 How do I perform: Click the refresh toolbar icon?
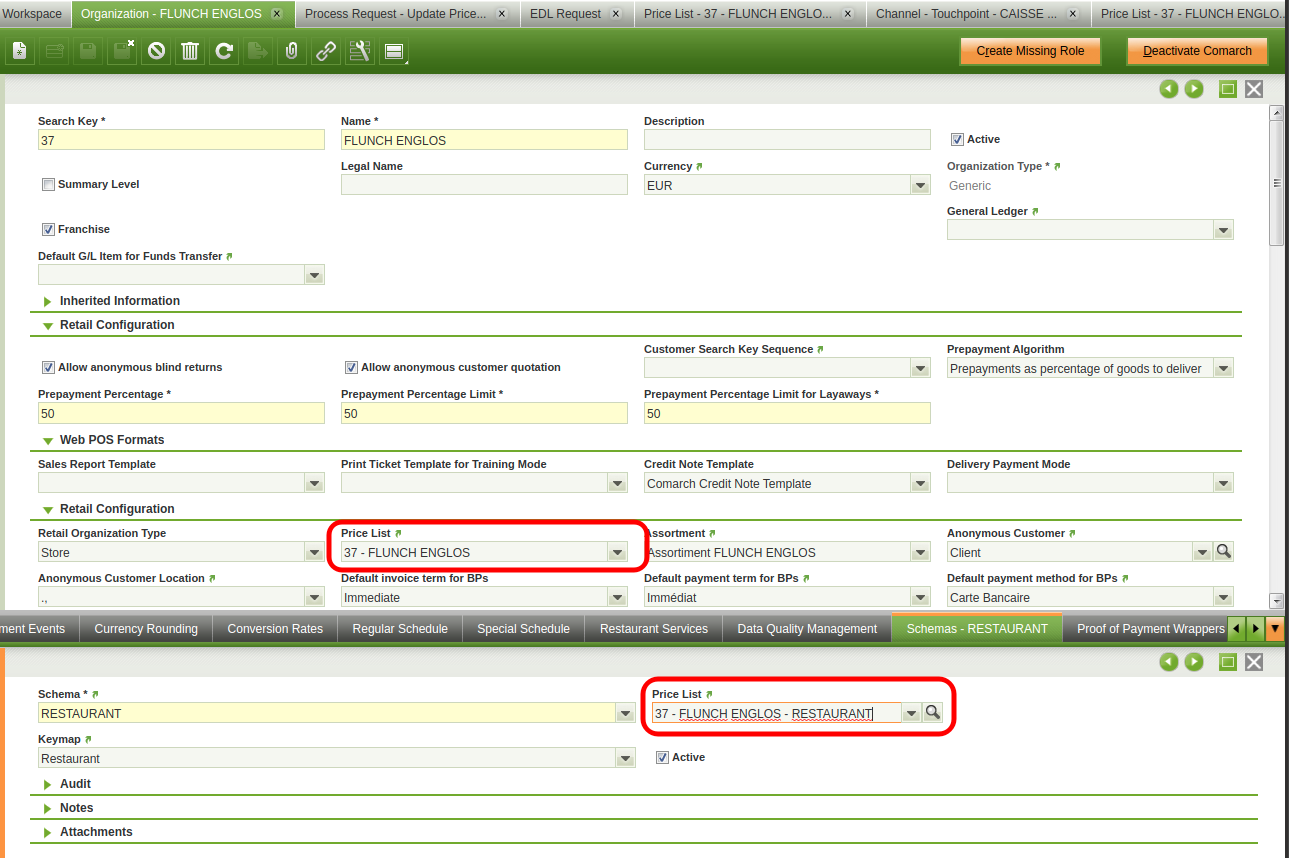pyautogui.click(x=223, y=51)
